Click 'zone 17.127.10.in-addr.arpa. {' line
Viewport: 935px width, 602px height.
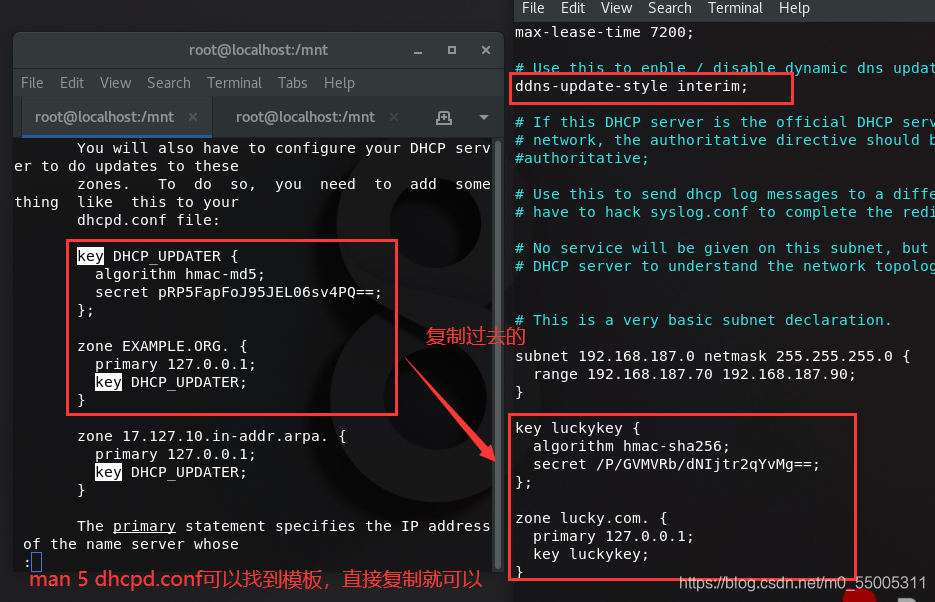(212, 436)
